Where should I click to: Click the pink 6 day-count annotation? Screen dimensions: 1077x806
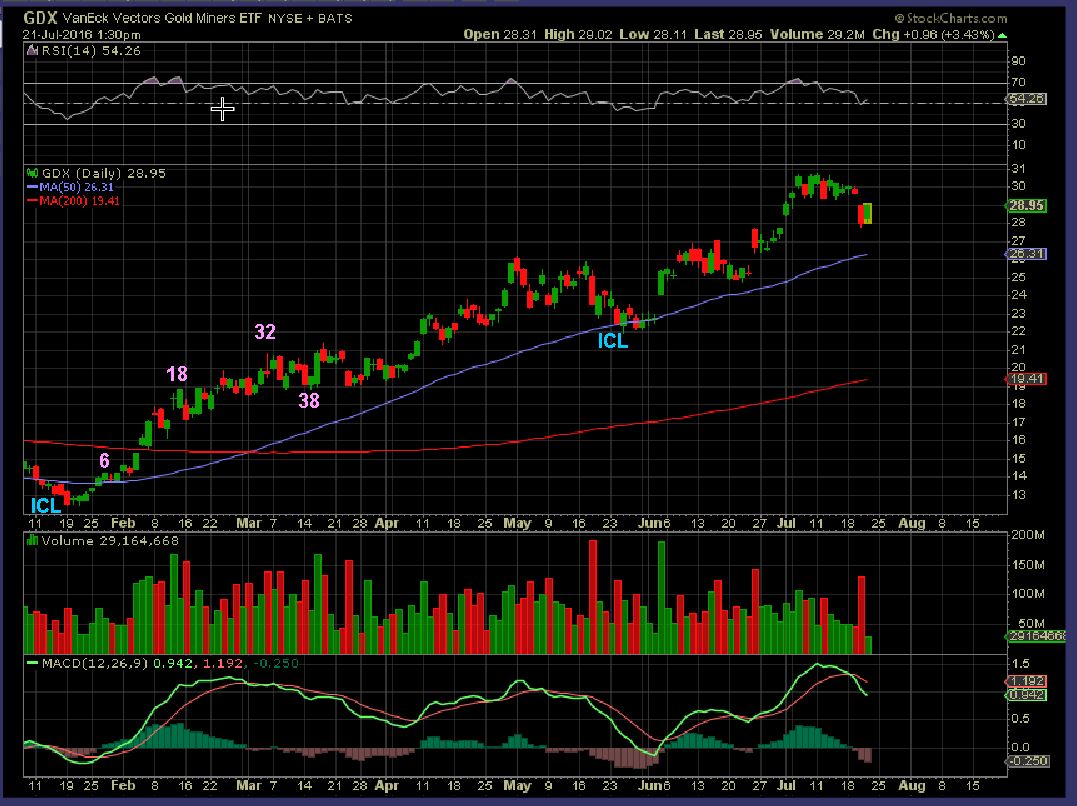pos(104,460)
